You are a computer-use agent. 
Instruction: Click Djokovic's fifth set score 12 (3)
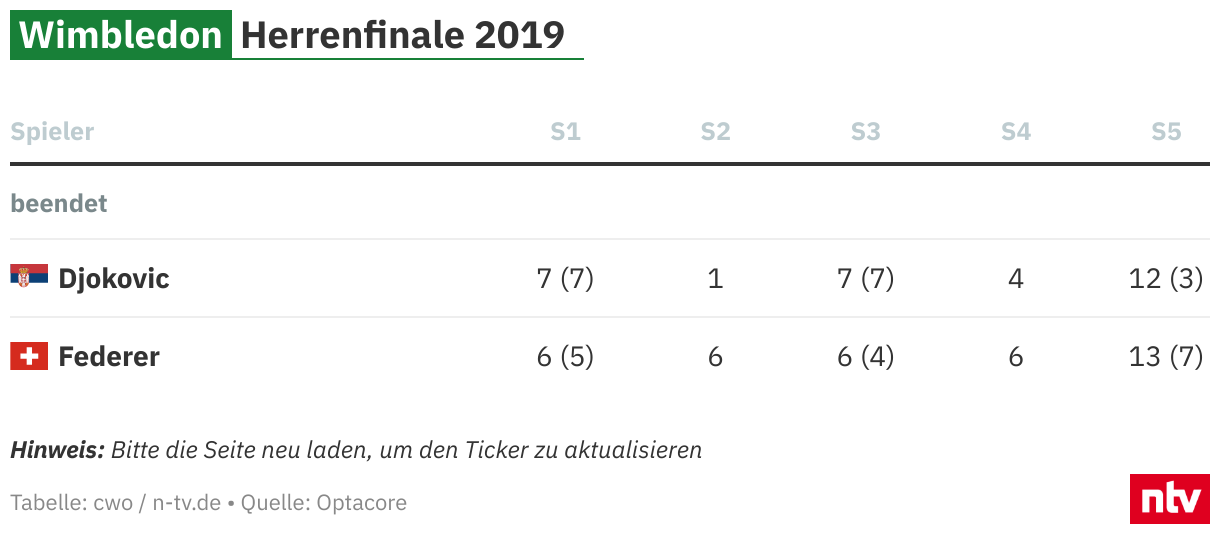1166,278
